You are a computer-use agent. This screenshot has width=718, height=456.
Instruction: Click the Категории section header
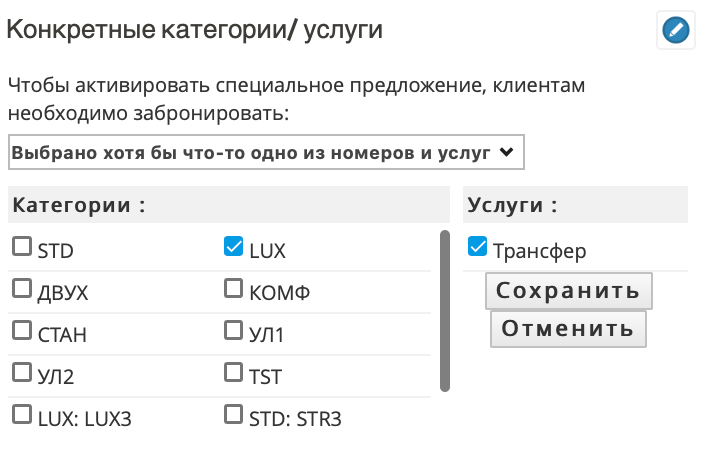(x=229, y=205)
